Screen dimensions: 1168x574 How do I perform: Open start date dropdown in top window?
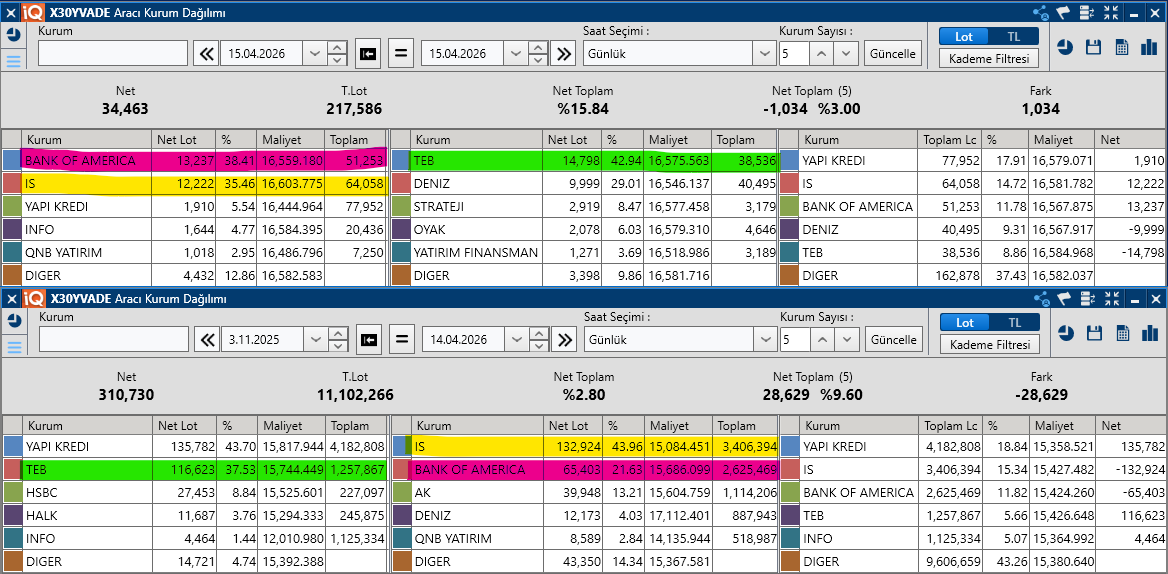coord(314,54)
